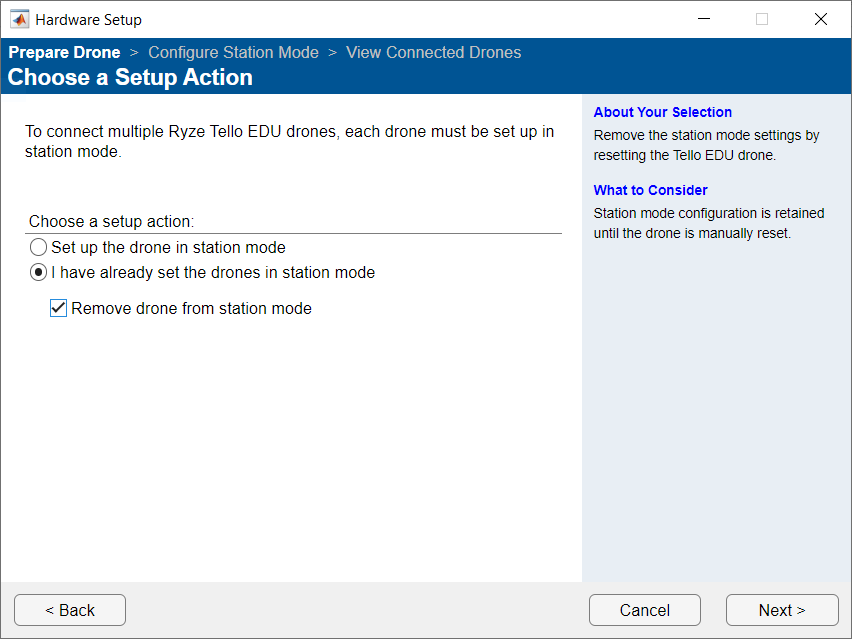The height and width of the screenshot is (639, 852).
Task: Minimize the Hardware Setup window
Action: click(x=703, y=18)
